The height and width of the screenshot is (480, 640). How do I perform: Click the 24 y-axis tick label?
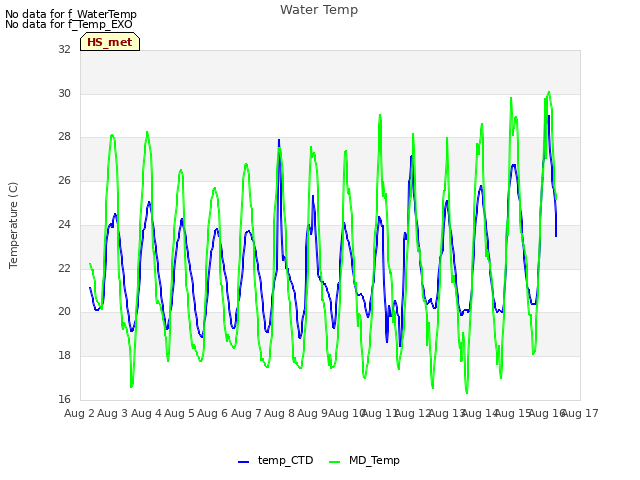[x=64, y=224]
